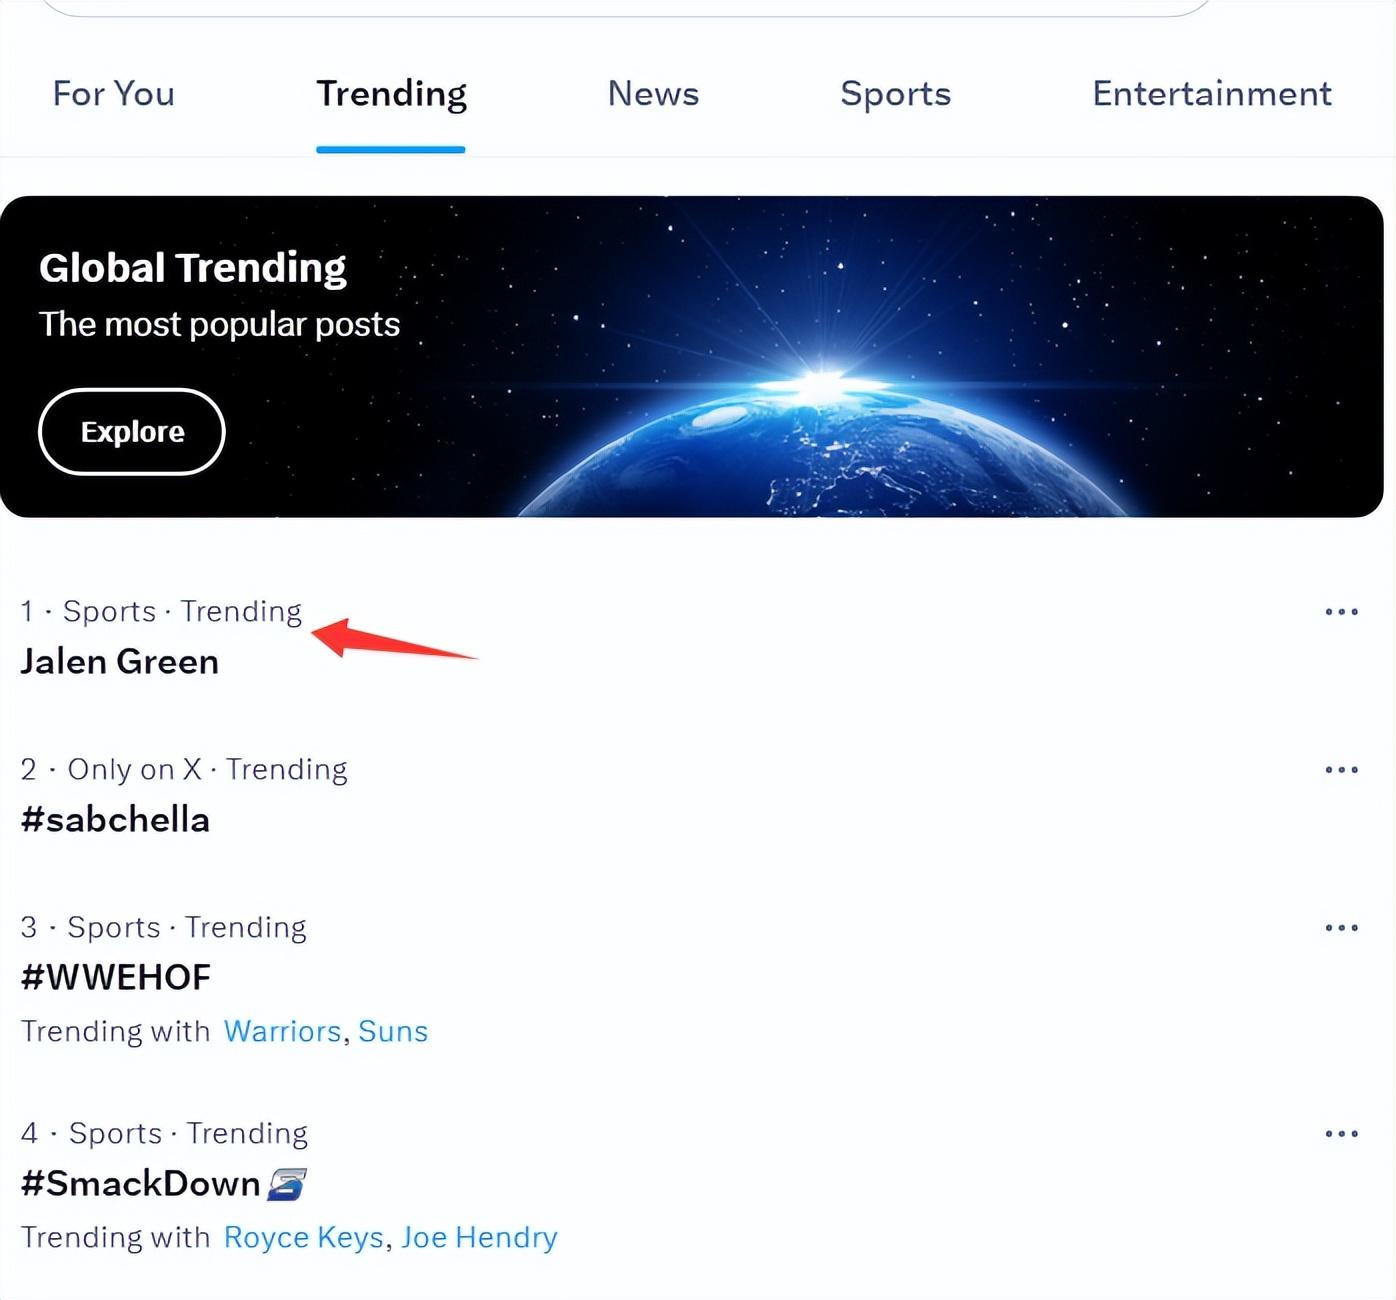
Task: View the #WWEHOF trending hashtag
Action: (x=116, y=977)
